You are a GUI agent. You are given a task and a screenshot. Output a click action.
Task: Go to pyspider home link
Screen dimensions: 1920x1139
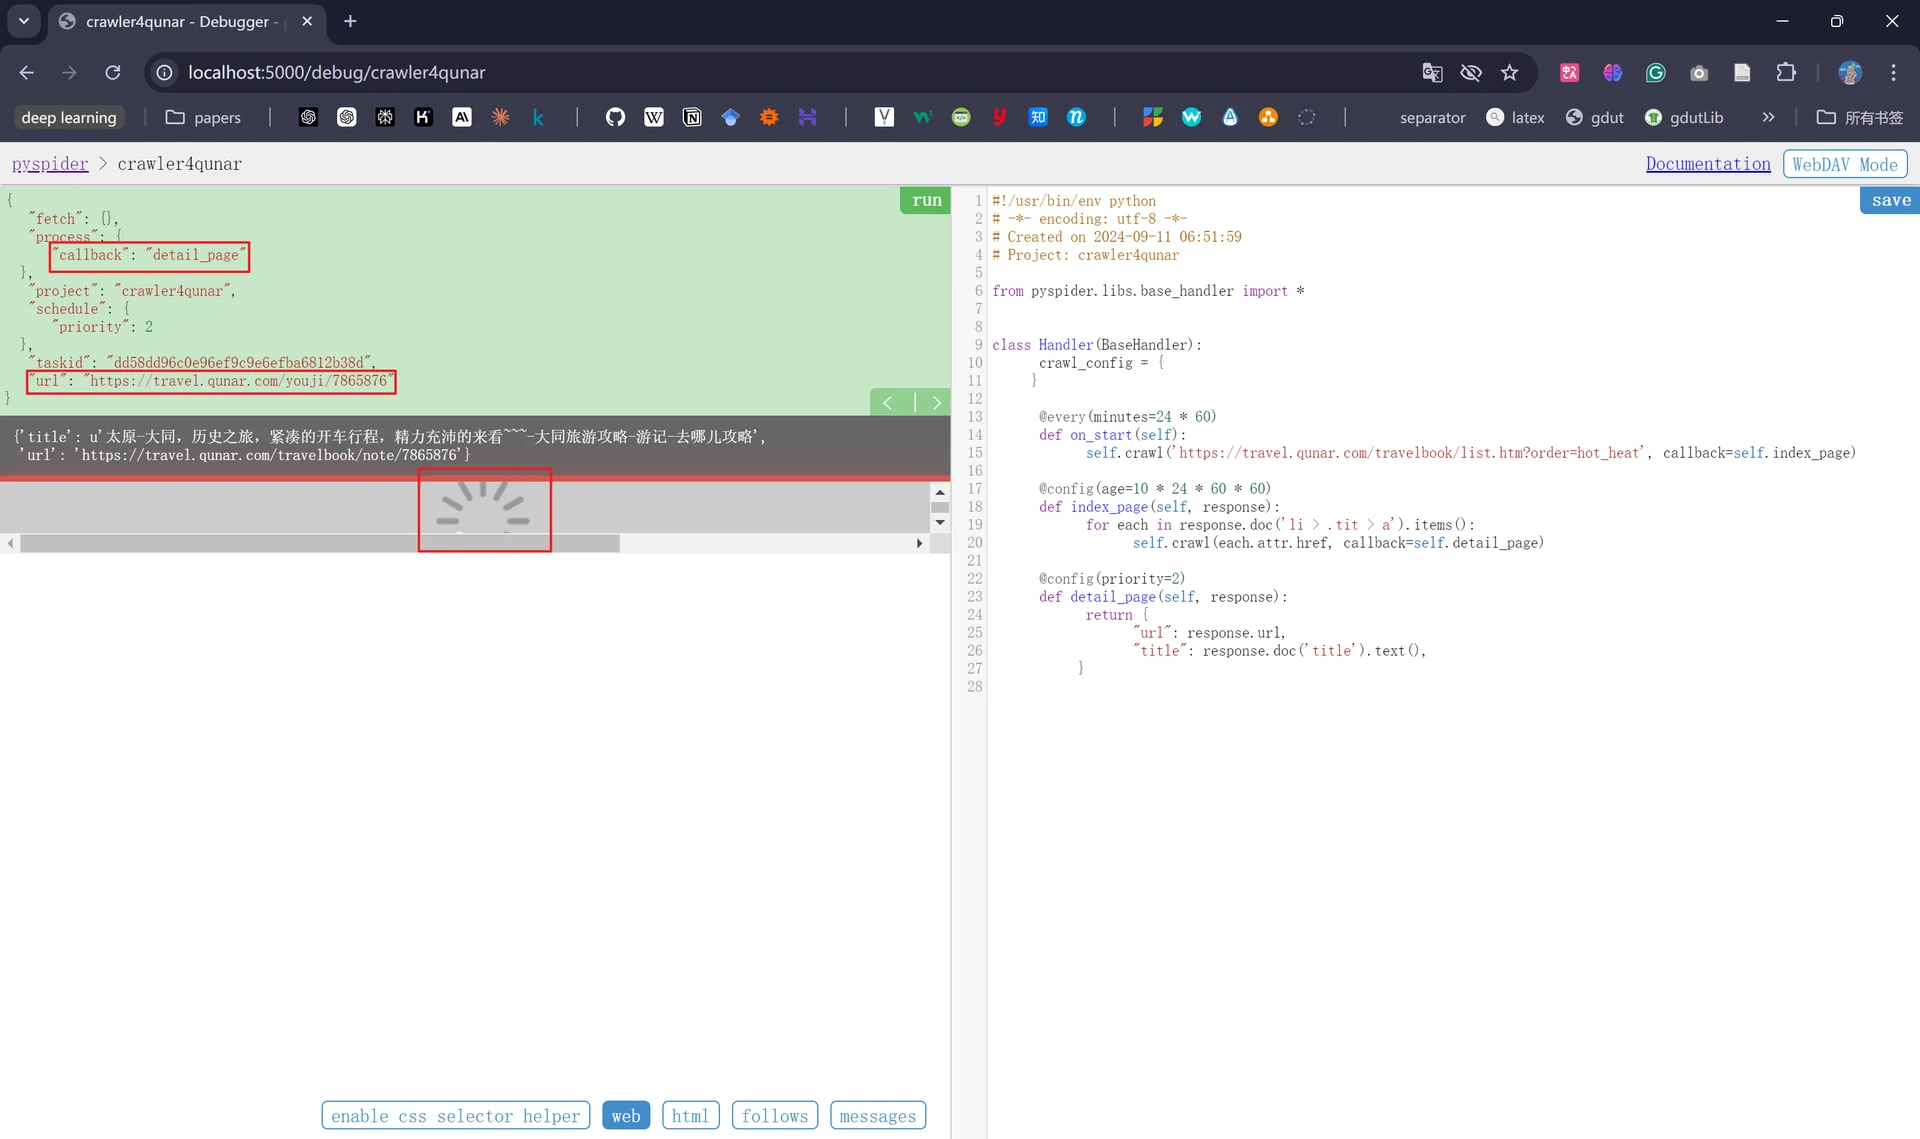pyautogui.click(x=50, y=164)
